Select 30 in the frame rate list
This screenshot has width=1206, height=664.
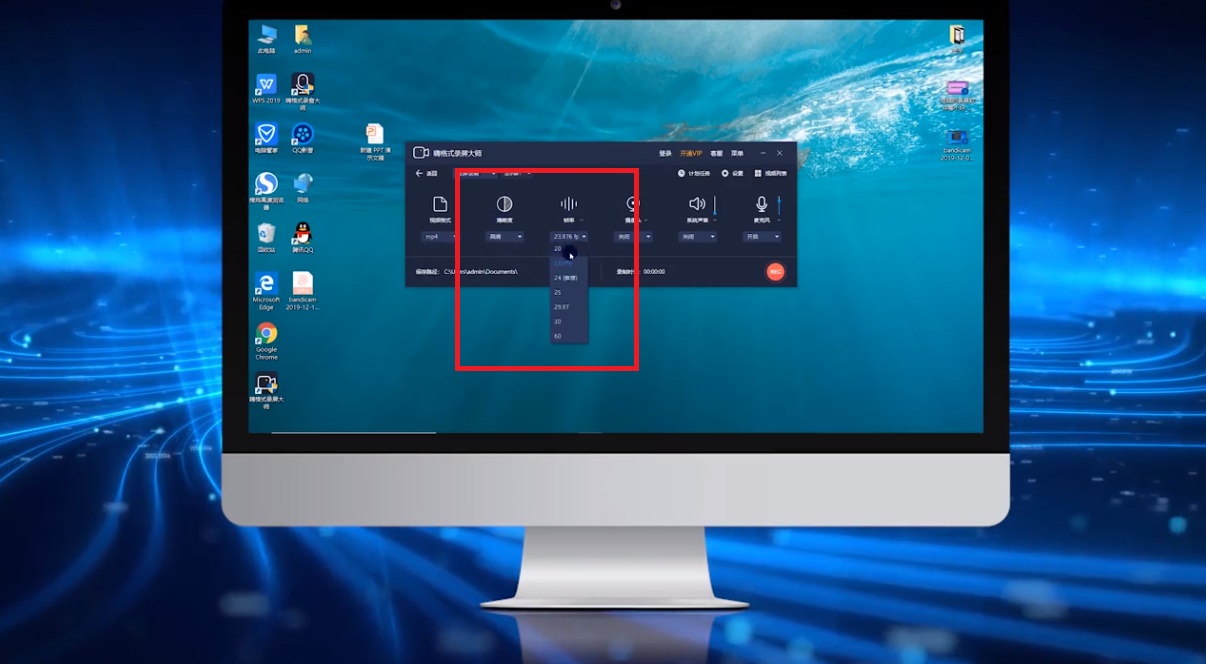[x=569, y=321]
